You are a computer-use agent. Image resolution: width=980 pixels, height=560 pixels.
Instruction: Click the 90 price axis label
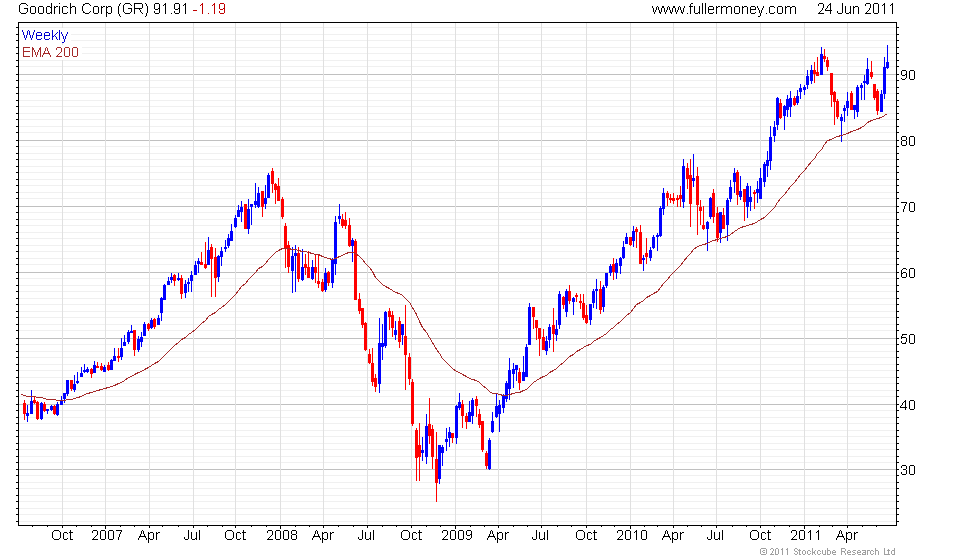pos(908,75)
